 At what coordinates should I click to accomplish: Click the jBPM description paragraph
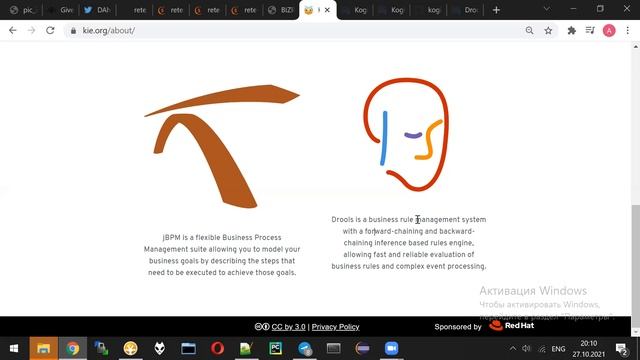222,255
